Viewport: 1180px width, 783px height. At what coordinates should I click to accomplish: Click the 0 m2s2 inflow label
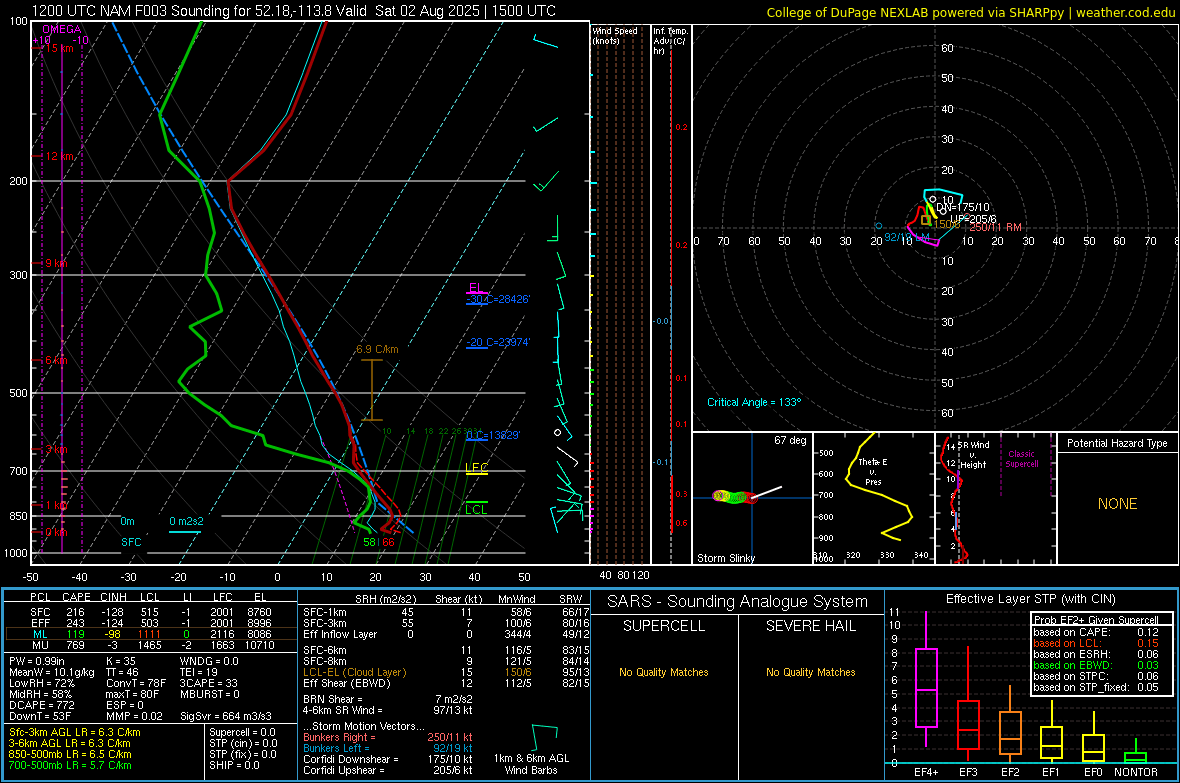186,521
